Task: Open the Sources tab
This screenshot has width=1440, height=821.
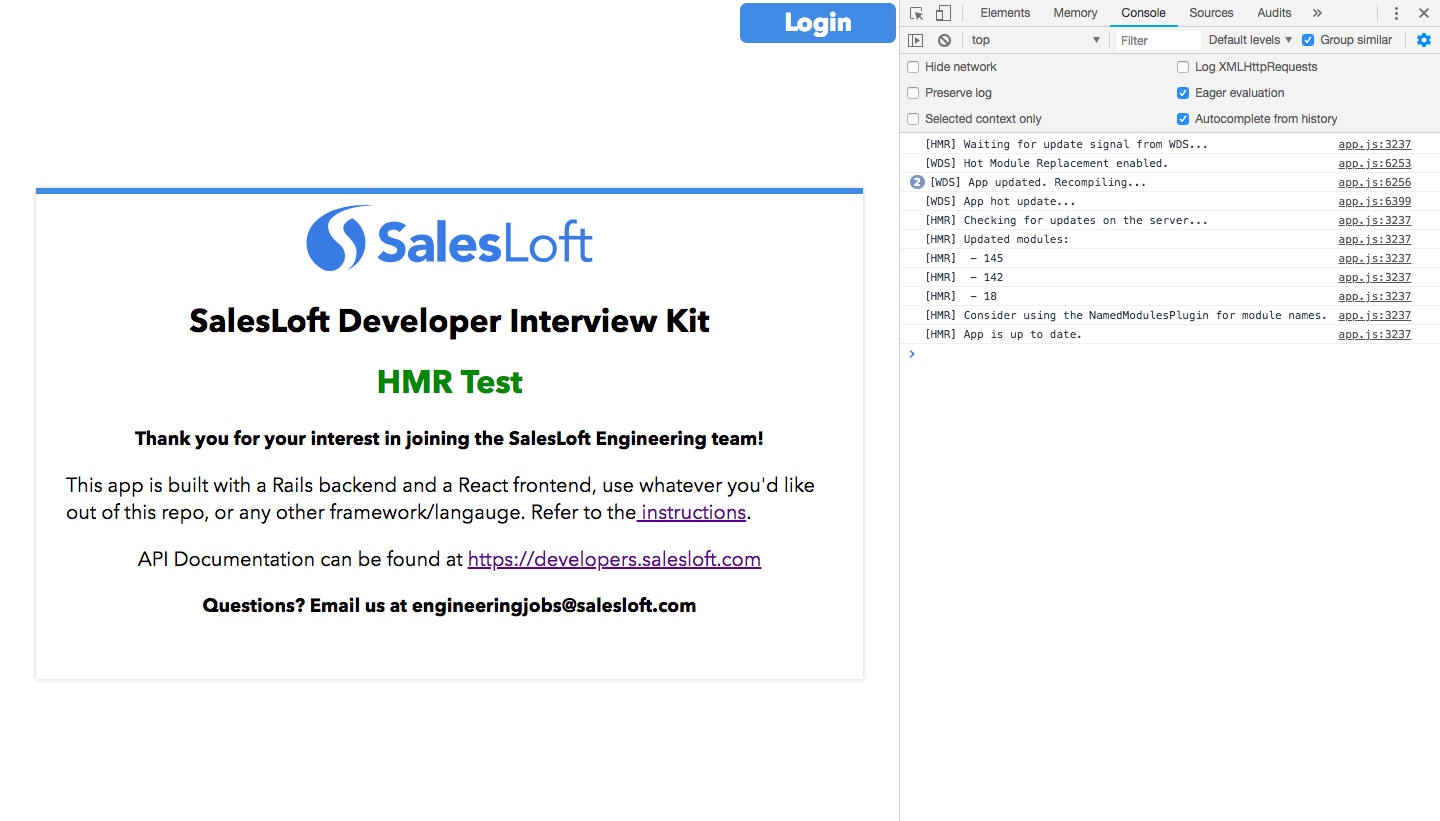Action: click(1211, 13)
